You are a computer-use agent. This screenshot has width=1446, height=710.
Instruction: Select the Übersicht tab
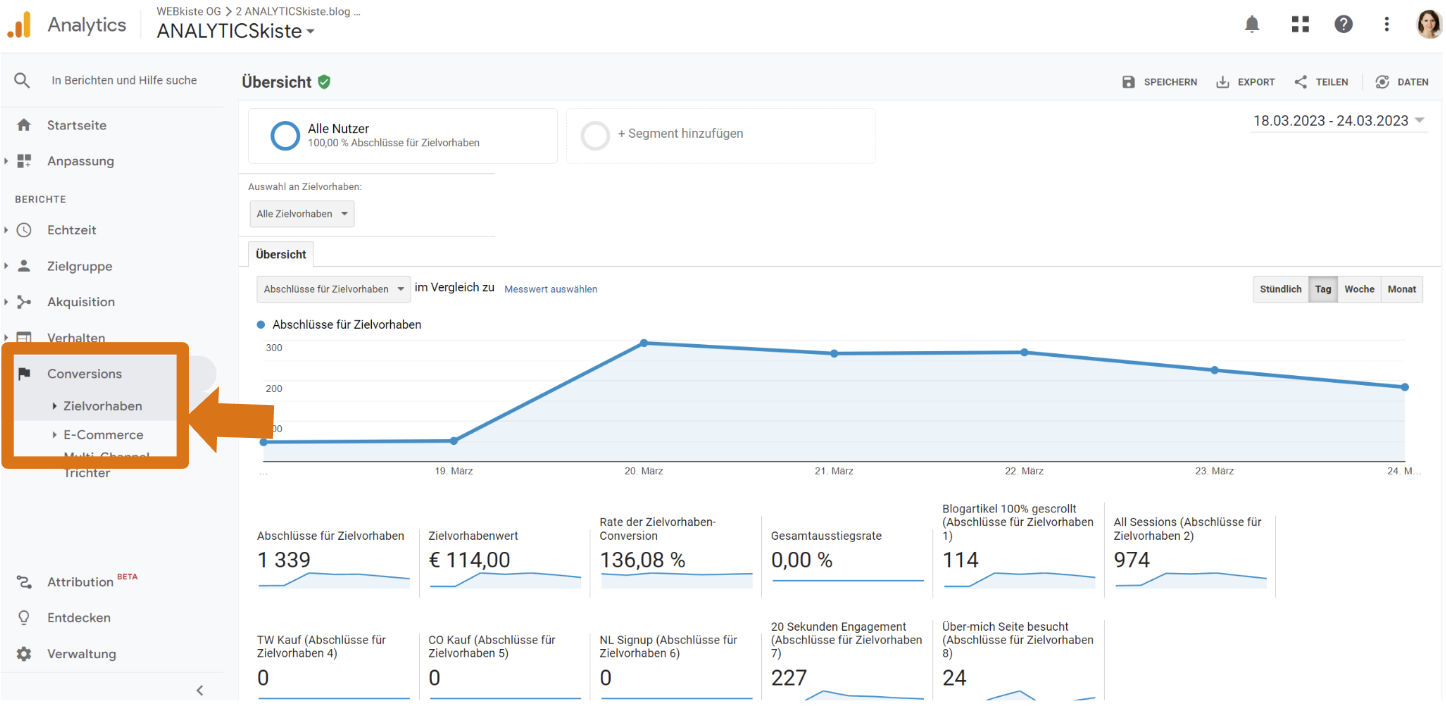point(280,254)
